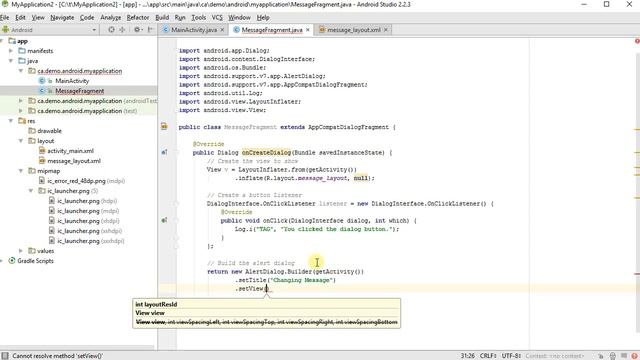640x360 pixels.
Task: Expand the test package node
Action: coord(21,111)
